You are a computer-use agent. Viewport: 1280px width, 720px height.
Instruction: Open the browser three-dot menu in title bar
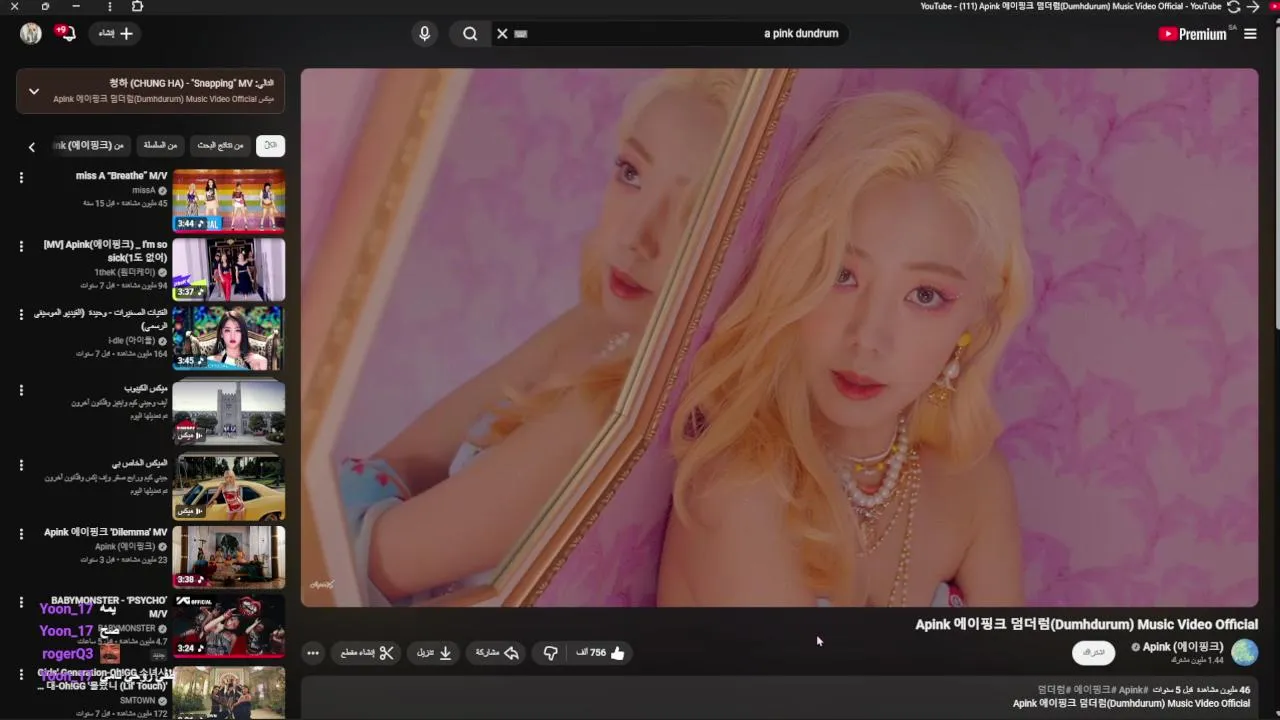click(x=109, y=7)
